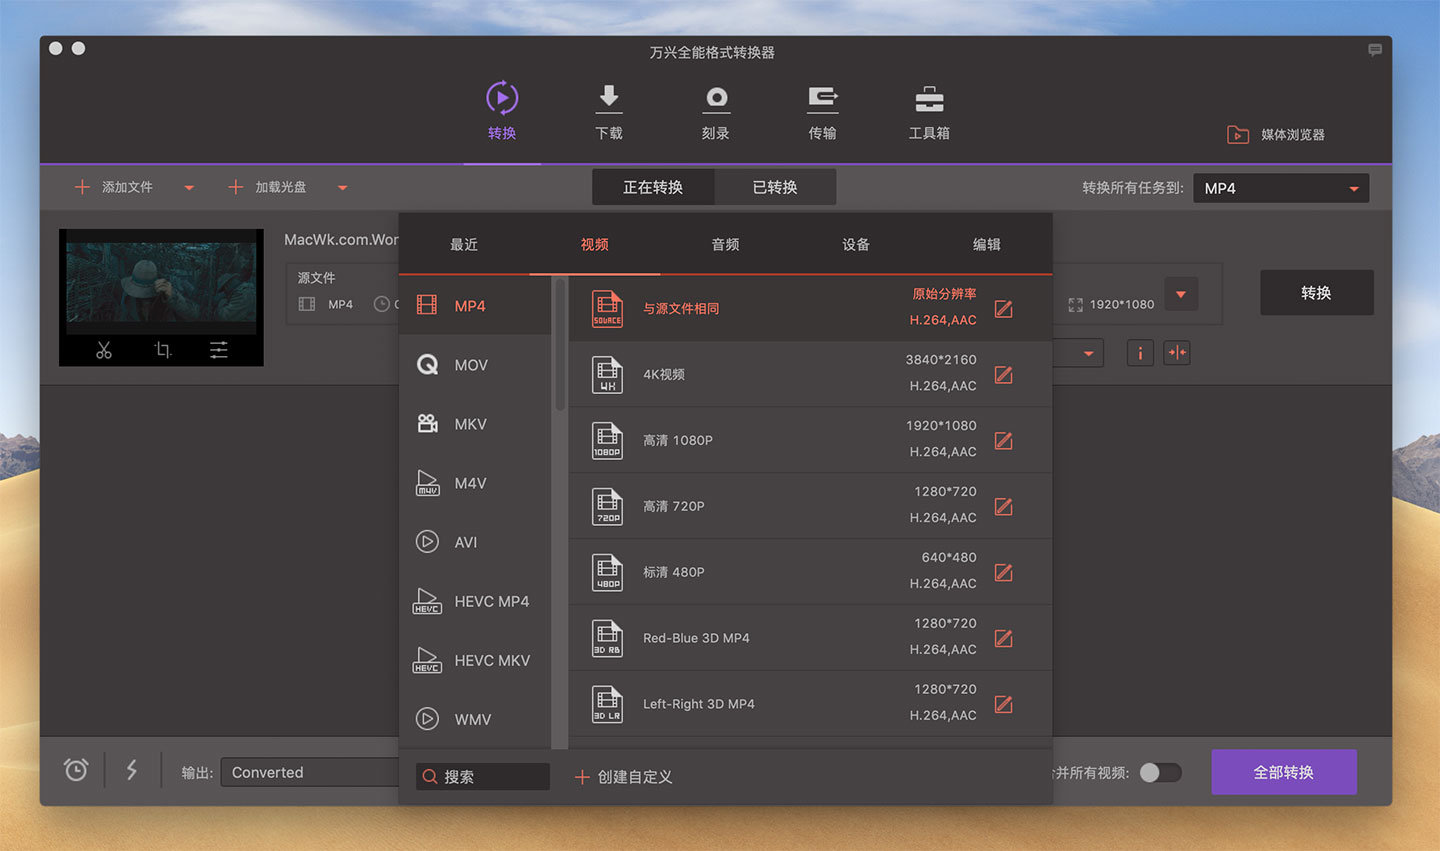
Task: Click 创建自定义 to create custom preset
Action: tap(624, 777)
